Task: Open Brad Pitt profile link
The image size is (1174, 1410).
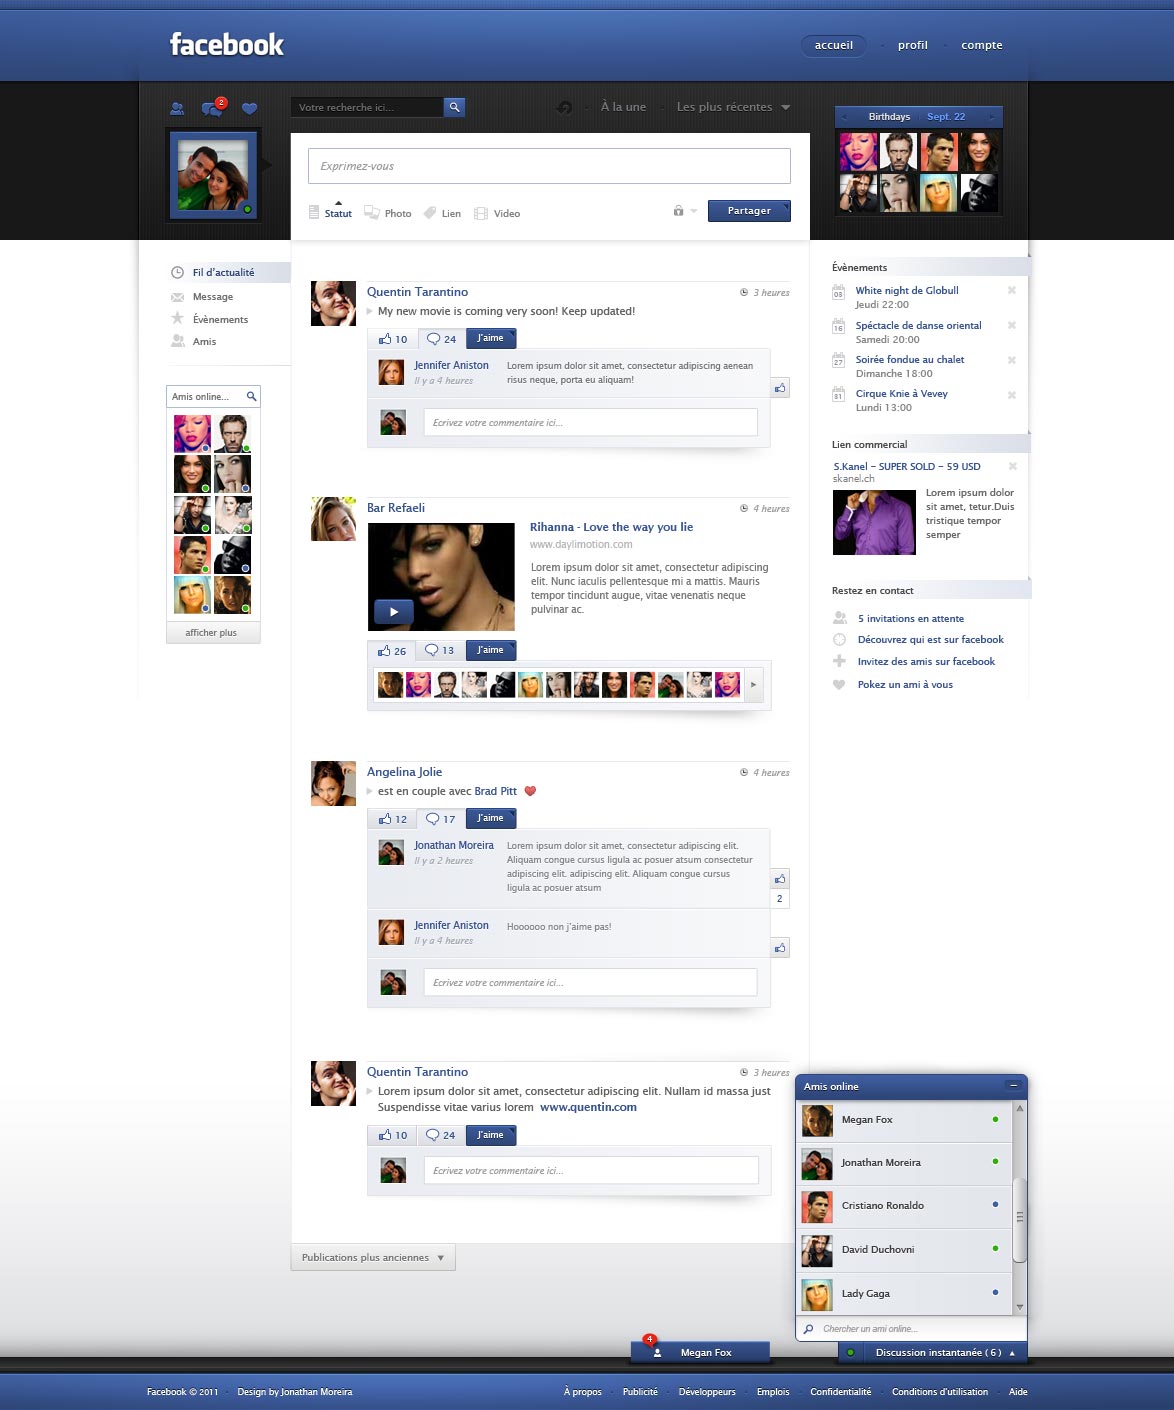Action: pos(495,791)
